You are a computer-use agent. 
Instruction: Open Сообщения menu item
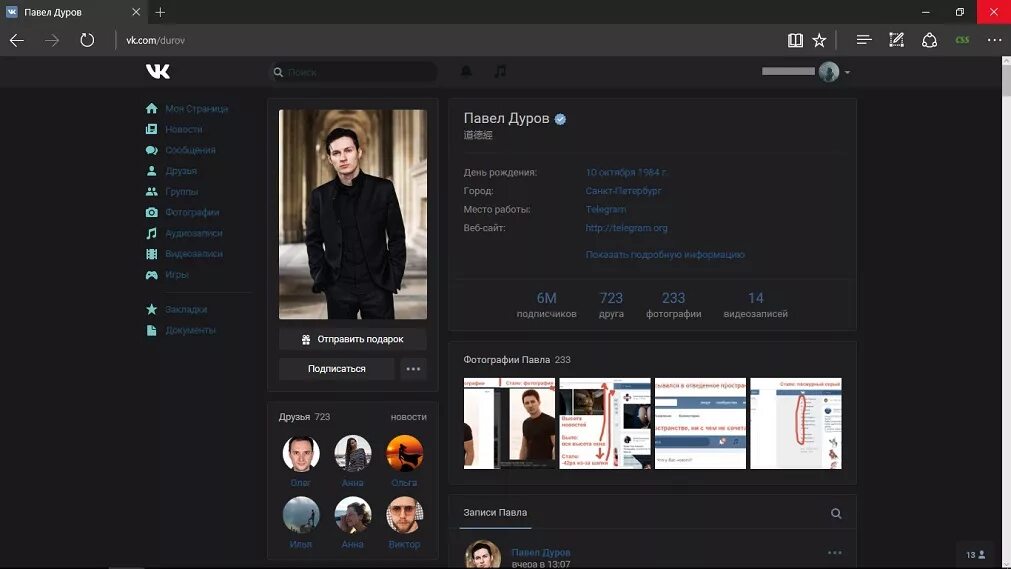(x=190, y=150)
